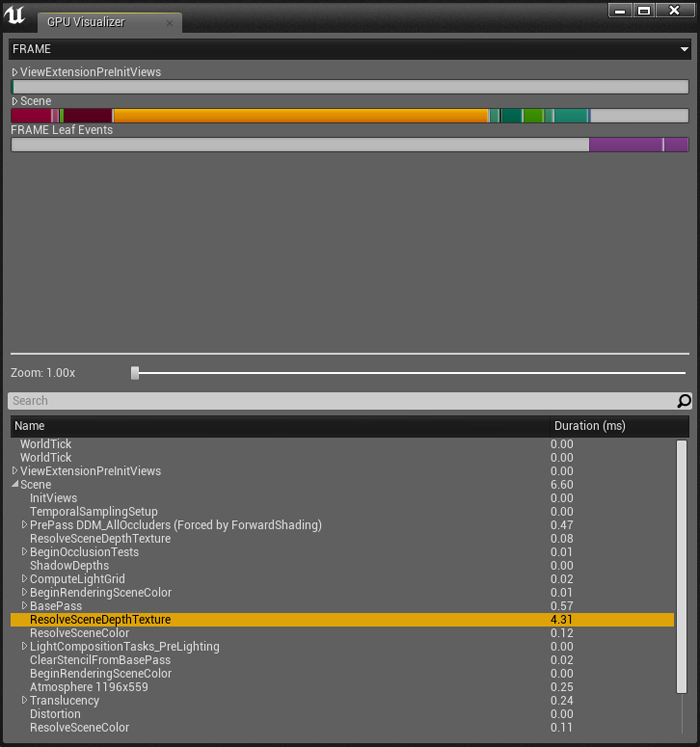Image resolution: width=700 pixels, height=747 pixels.
Task: Expand the PrePass DDM_AllOccluders node
Action: pos(24,525)
